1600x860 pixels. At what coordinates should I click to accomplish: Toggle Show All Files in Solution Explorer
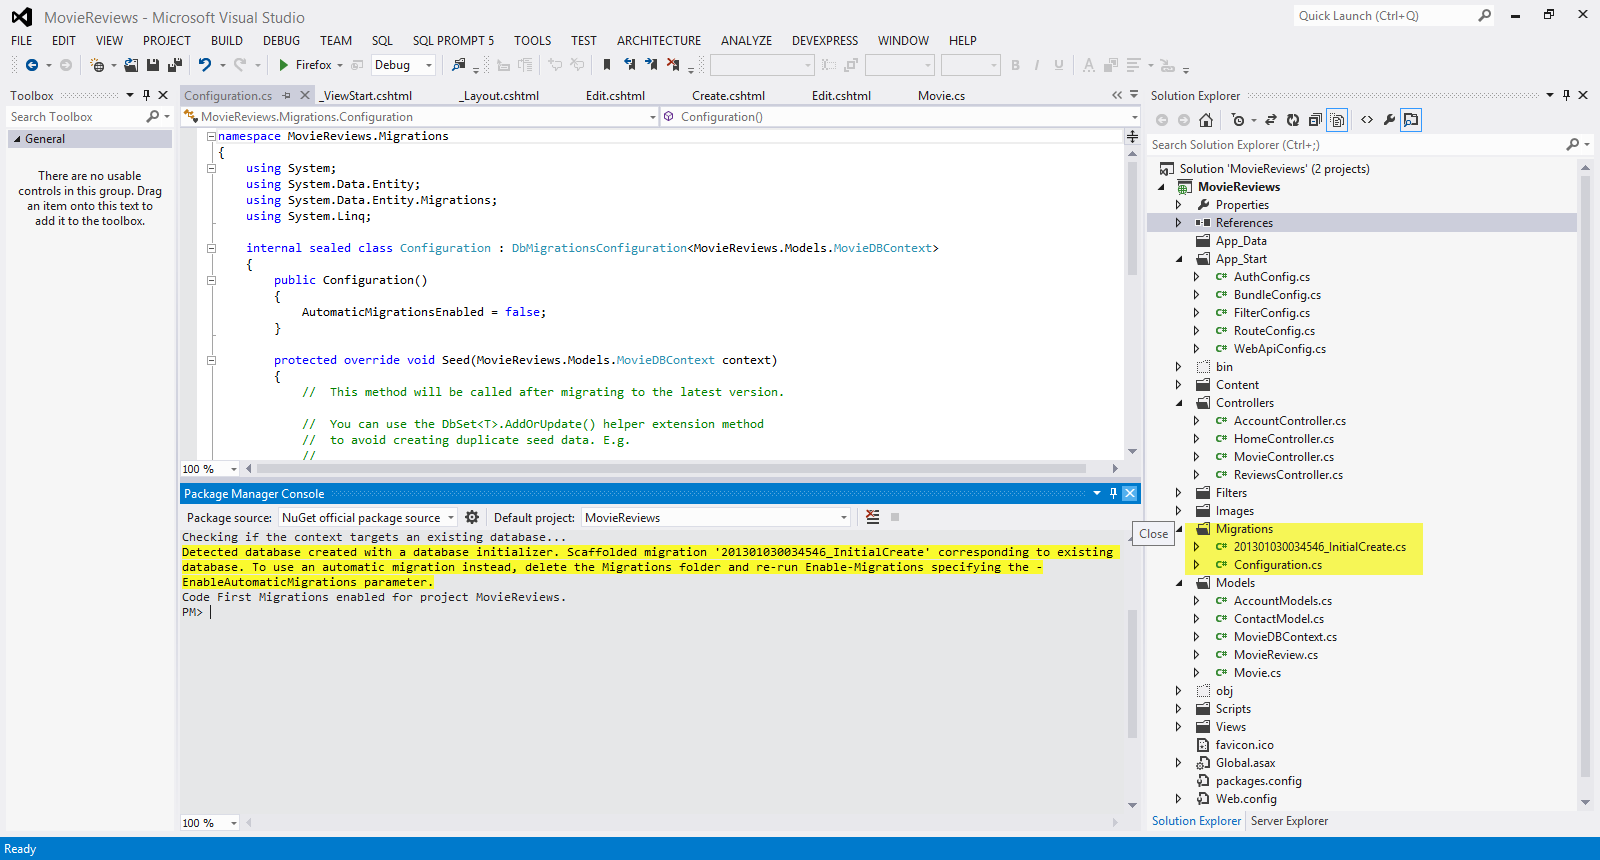pyautogui.click(x=1337, y=120)
